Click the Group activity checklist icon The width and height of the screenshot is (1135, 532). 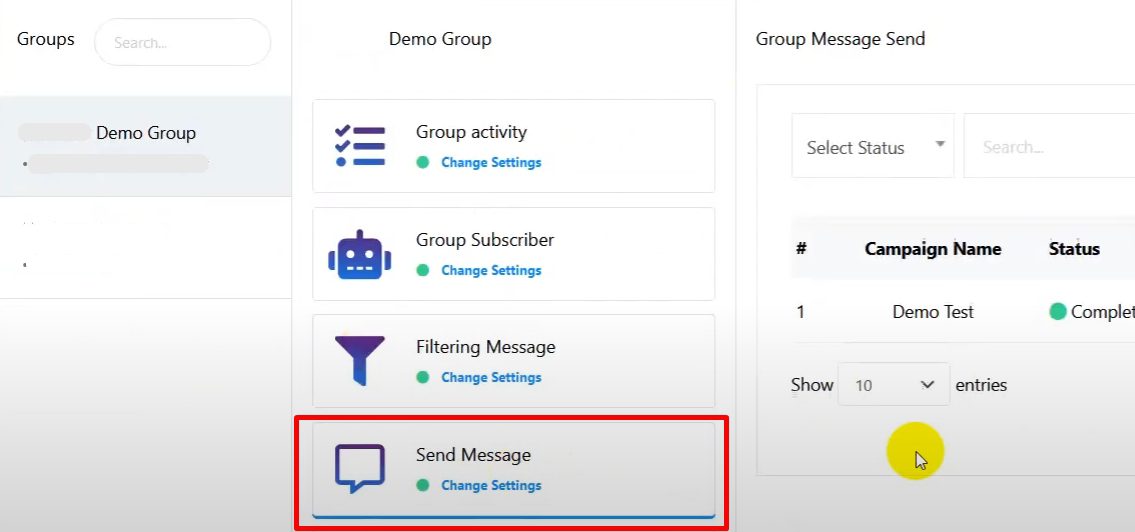point(359,146)
